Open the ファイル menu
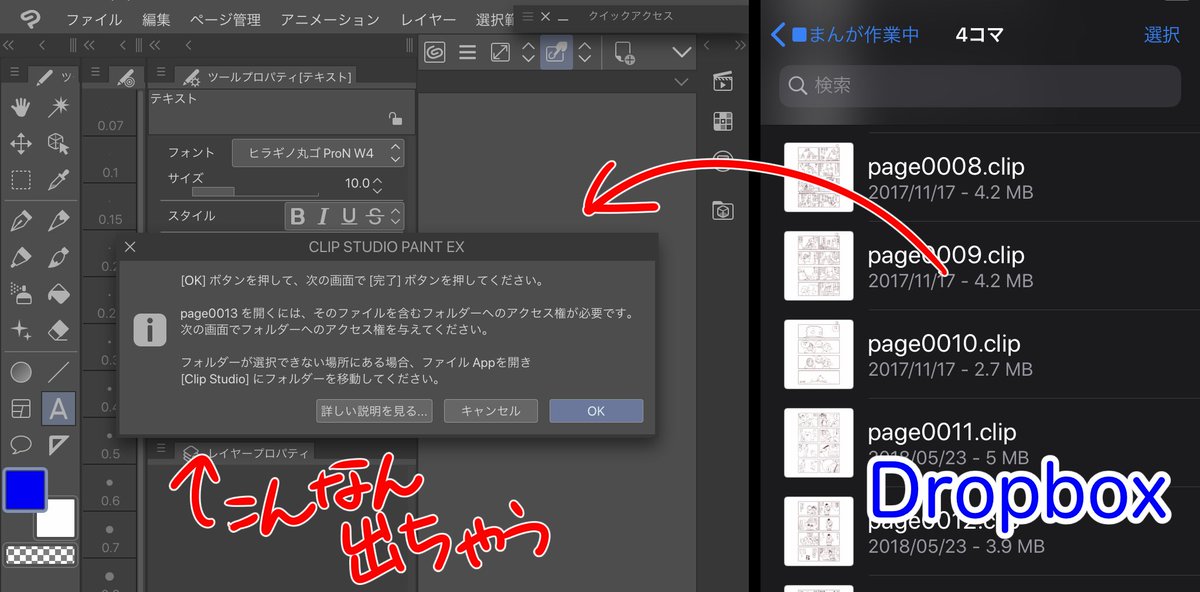Viewport: 1200px width, 592px height. (x=94, y=19)
